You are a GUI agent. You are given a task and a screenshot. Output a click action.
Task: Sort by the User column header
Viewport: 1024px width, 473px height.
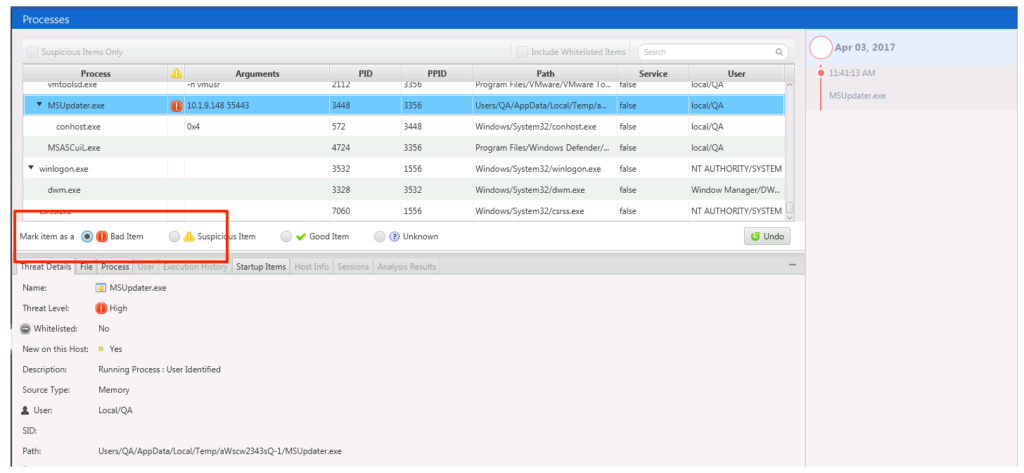736,73
